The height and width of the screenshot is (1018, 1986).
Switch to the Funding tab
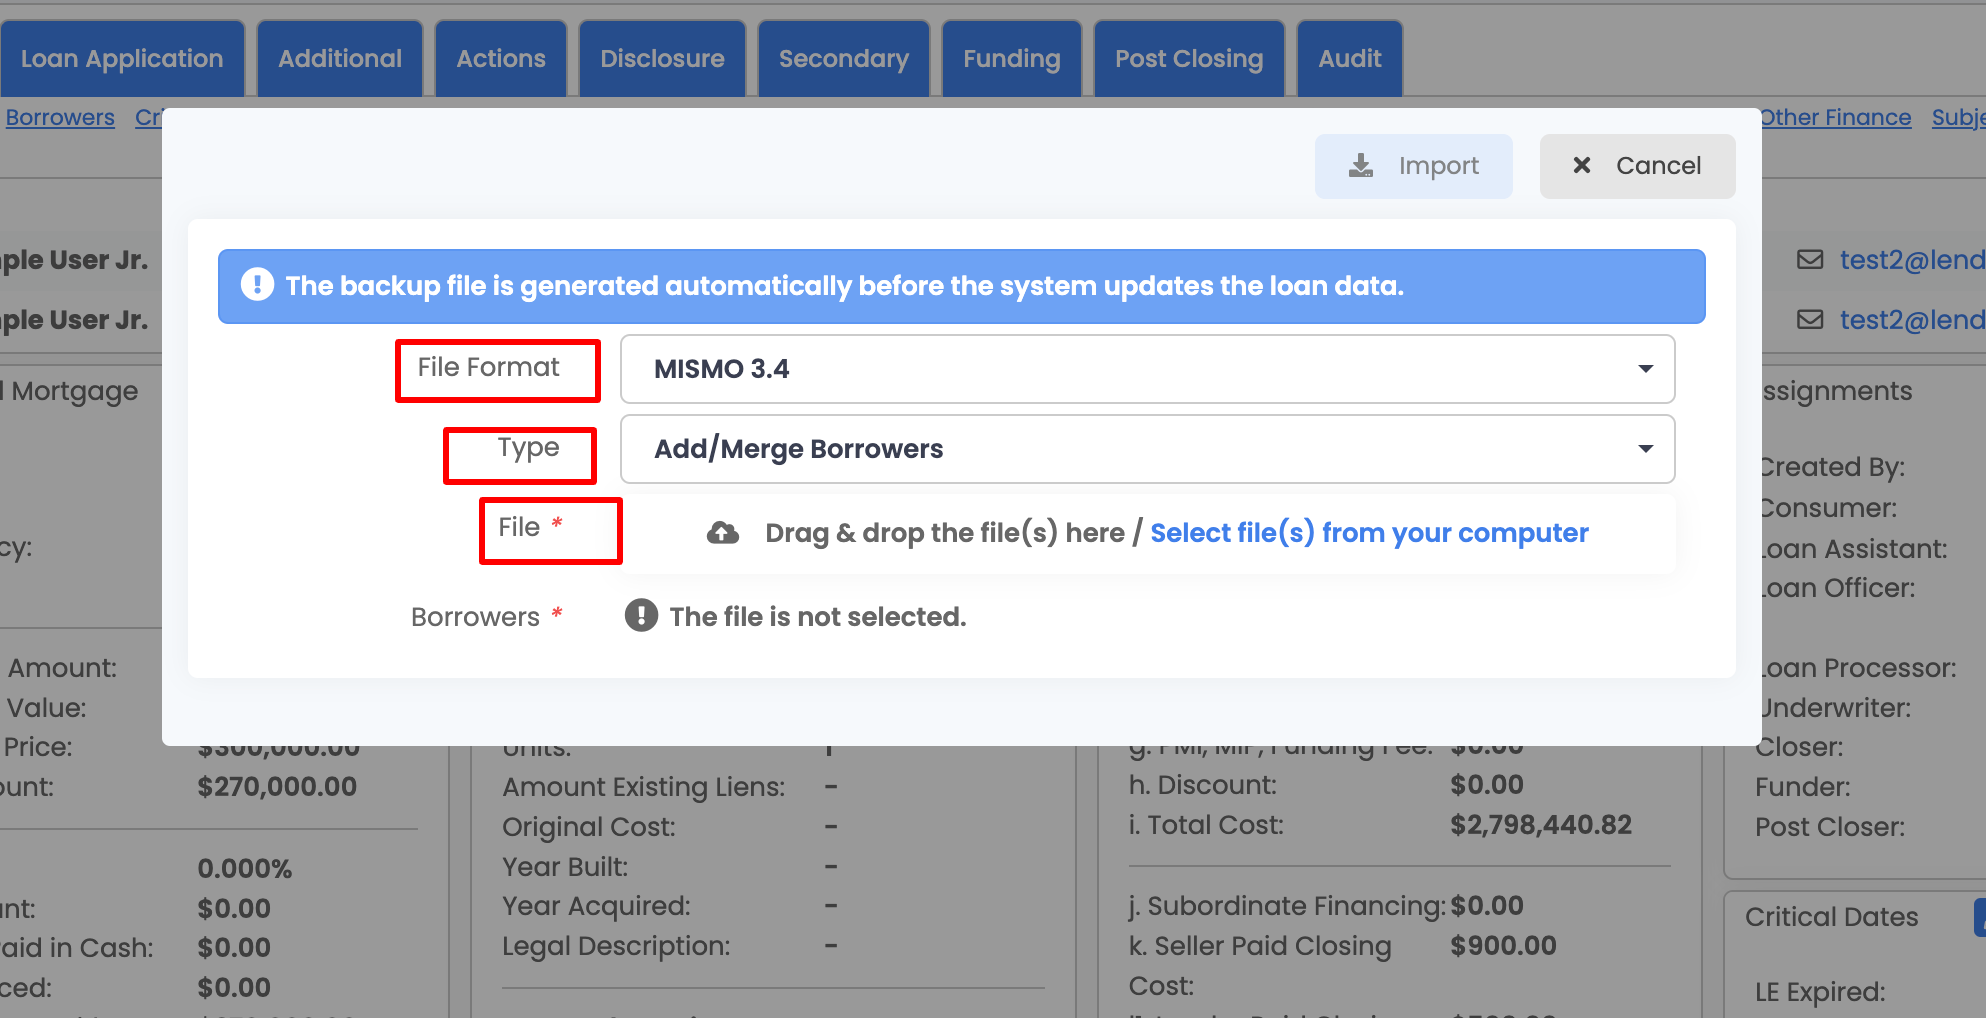(1011, 58)
